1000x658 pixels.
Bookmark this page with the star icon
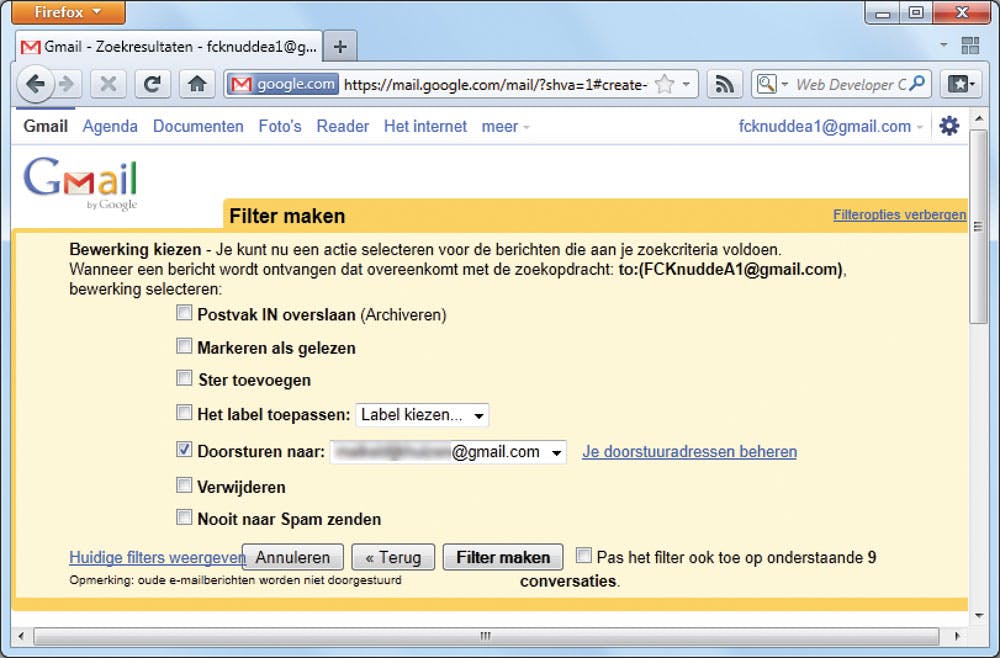coord(665,84)
